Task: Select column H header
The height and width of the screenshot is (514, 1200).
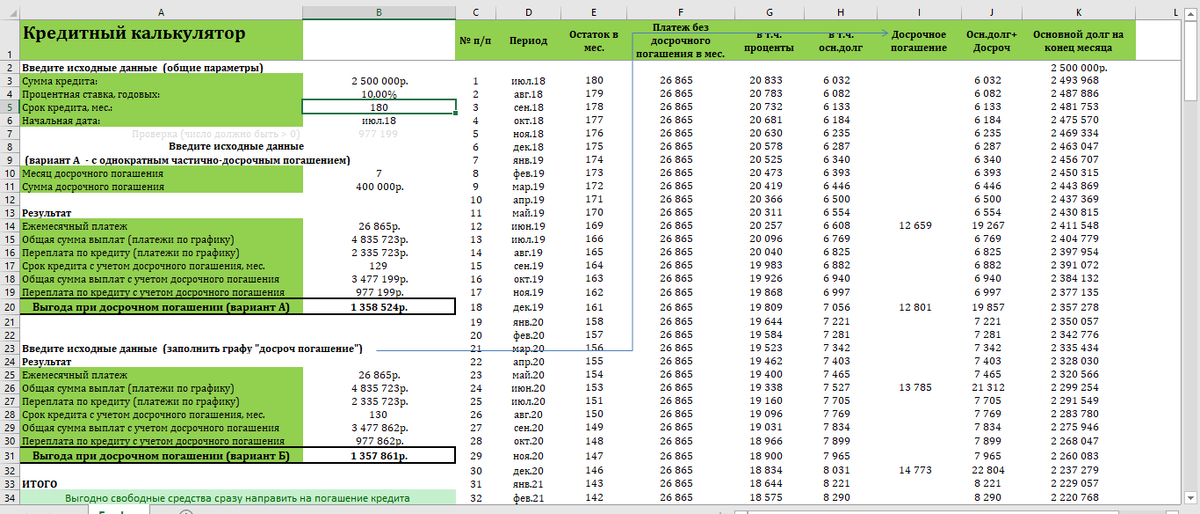Action: [x=840, y=11]
